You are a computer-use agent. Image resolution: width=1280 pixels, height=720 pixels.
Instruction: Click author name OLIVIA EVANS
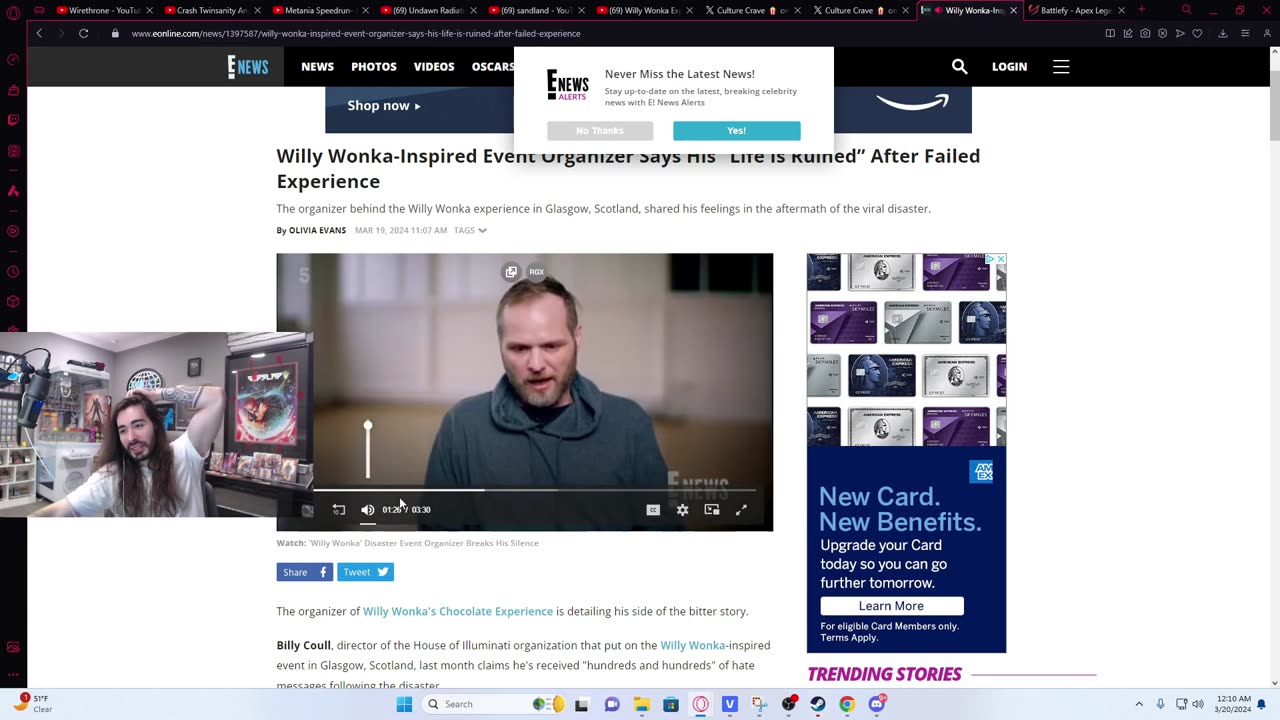click(317, 230)
